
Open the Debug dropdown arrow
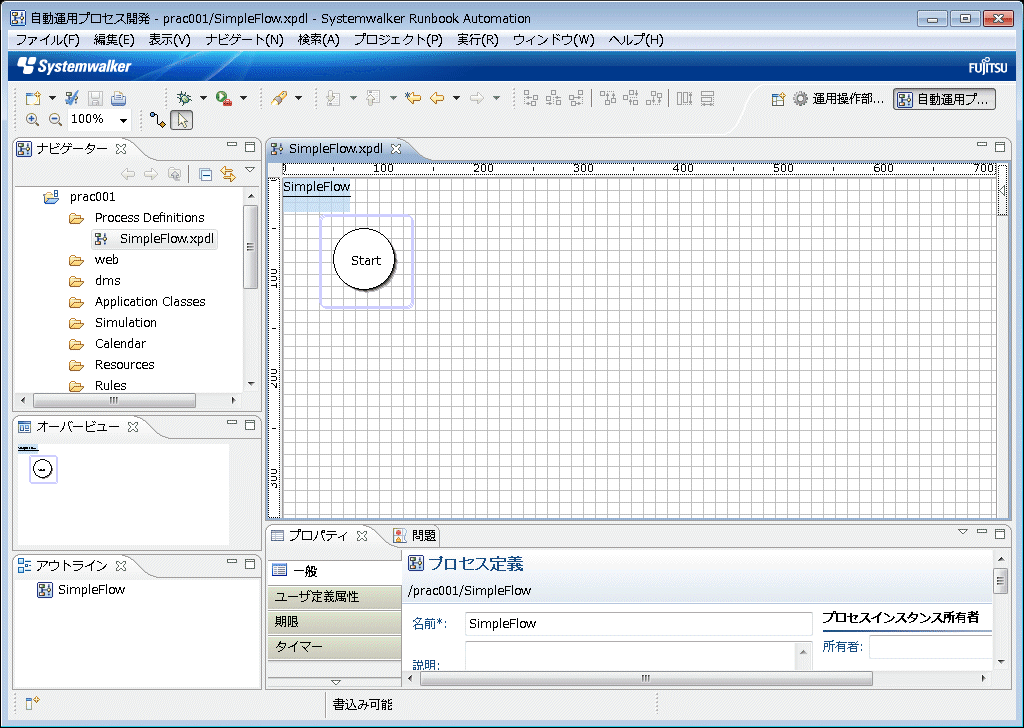point(203,99)
